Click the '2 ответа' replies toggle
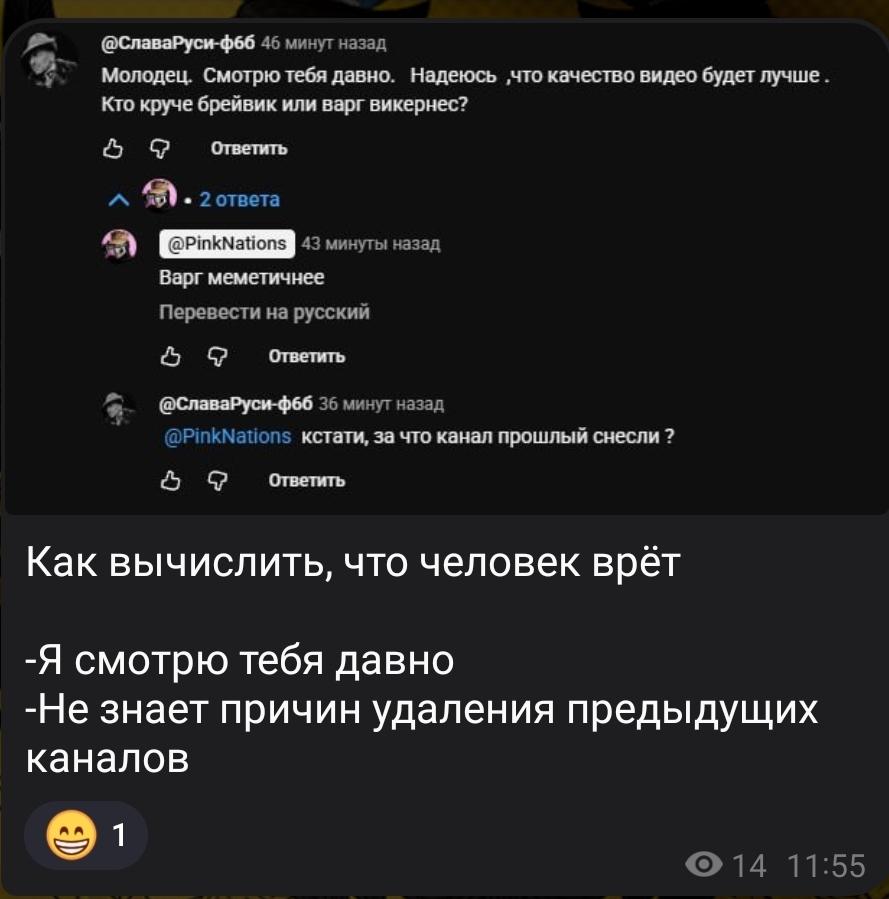 tap(240, 200)
